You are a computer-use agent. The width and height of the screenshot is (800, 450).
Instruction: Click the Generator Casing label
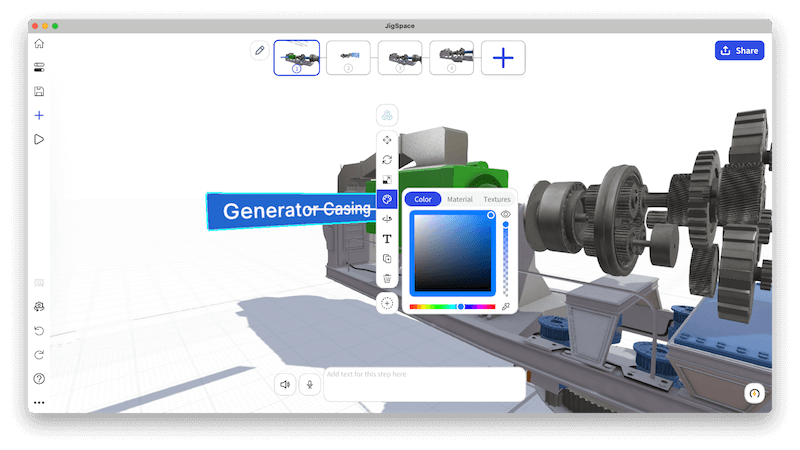pyautogui.click(x=291, y=210)
